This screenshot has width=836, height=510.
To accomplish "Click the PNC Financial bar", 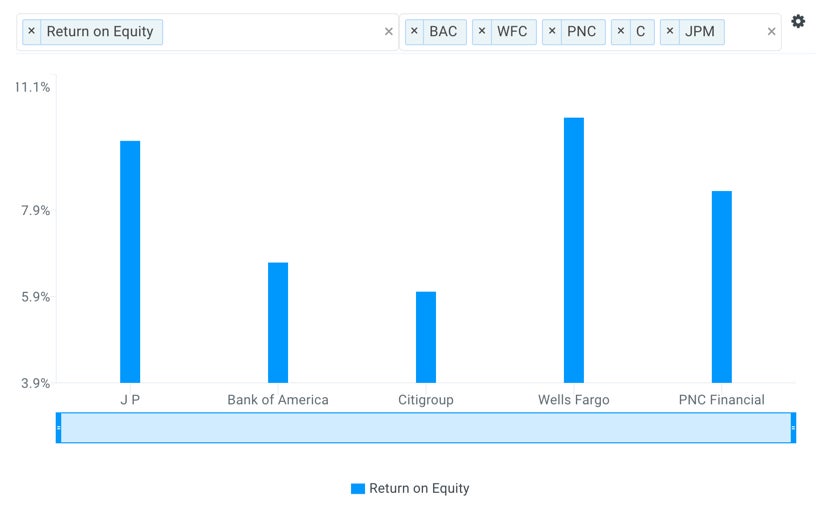I will [x=722, y=287].
